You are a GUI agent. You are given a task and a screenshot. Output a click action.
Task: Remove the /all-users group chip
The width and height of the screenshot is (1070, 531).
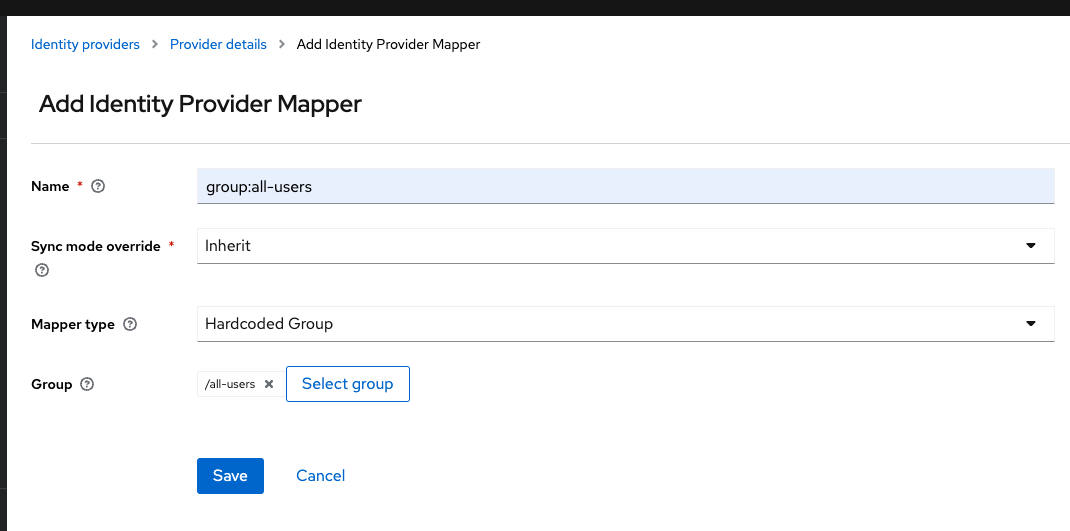click(x=269, y=384)
